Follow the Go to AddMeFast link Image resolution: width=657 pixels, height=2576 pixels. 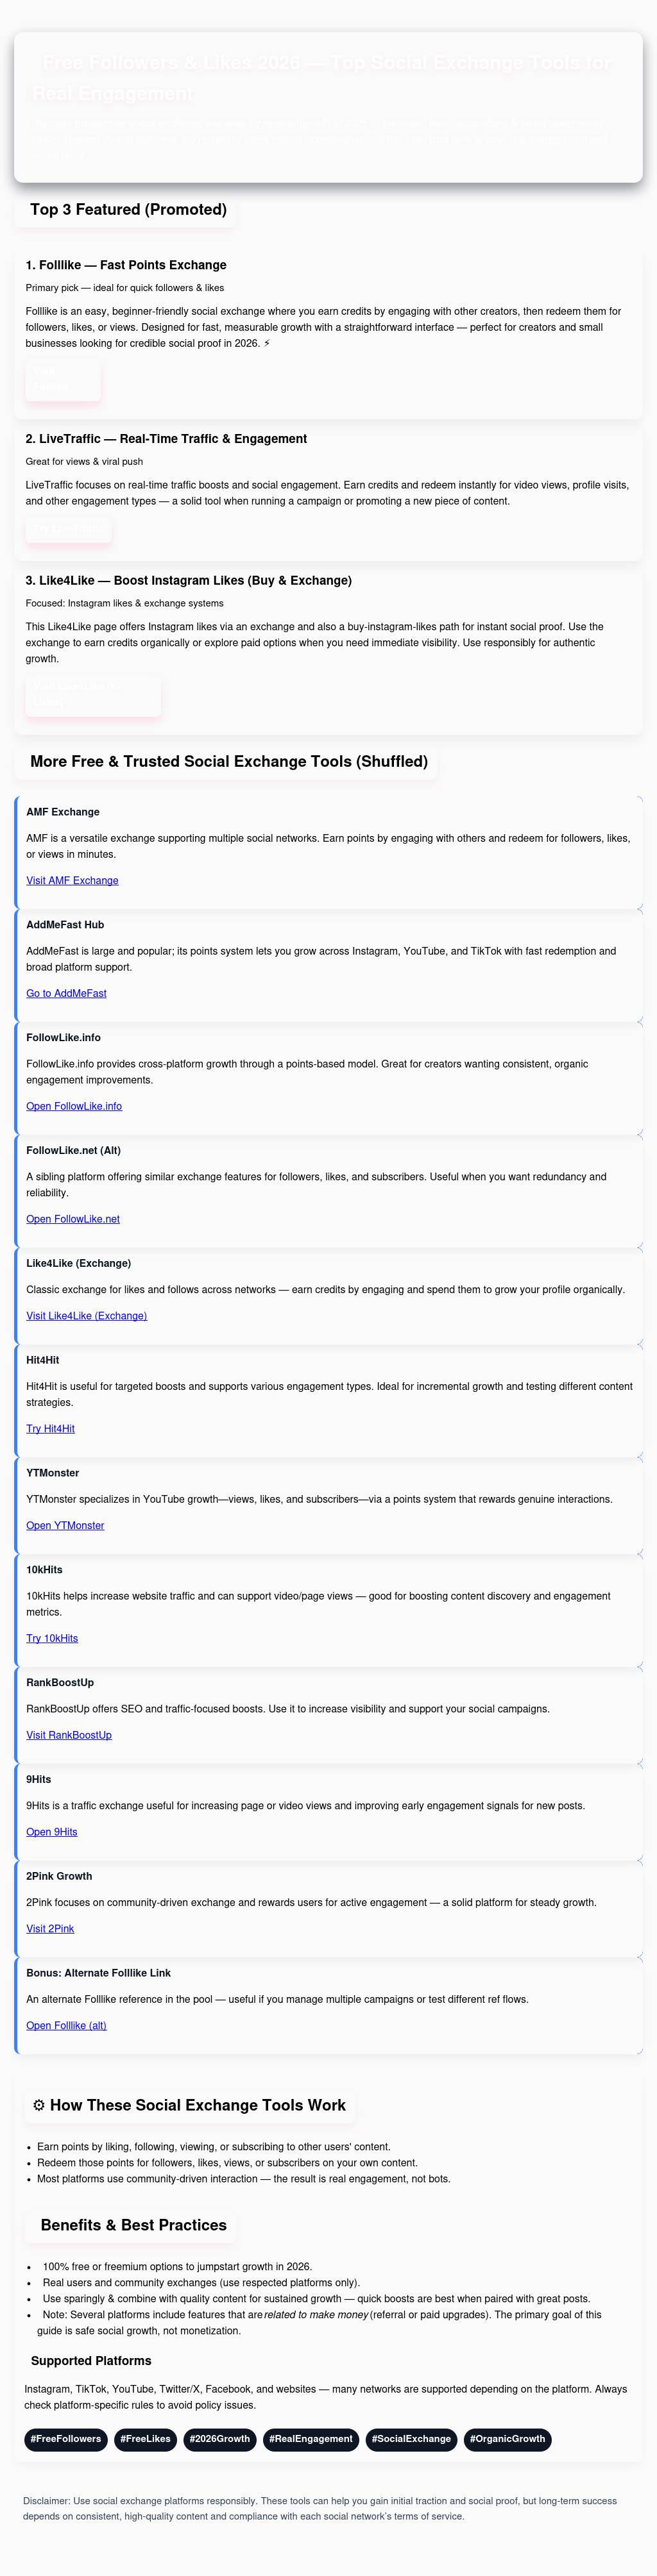click(x=66, y=993)
